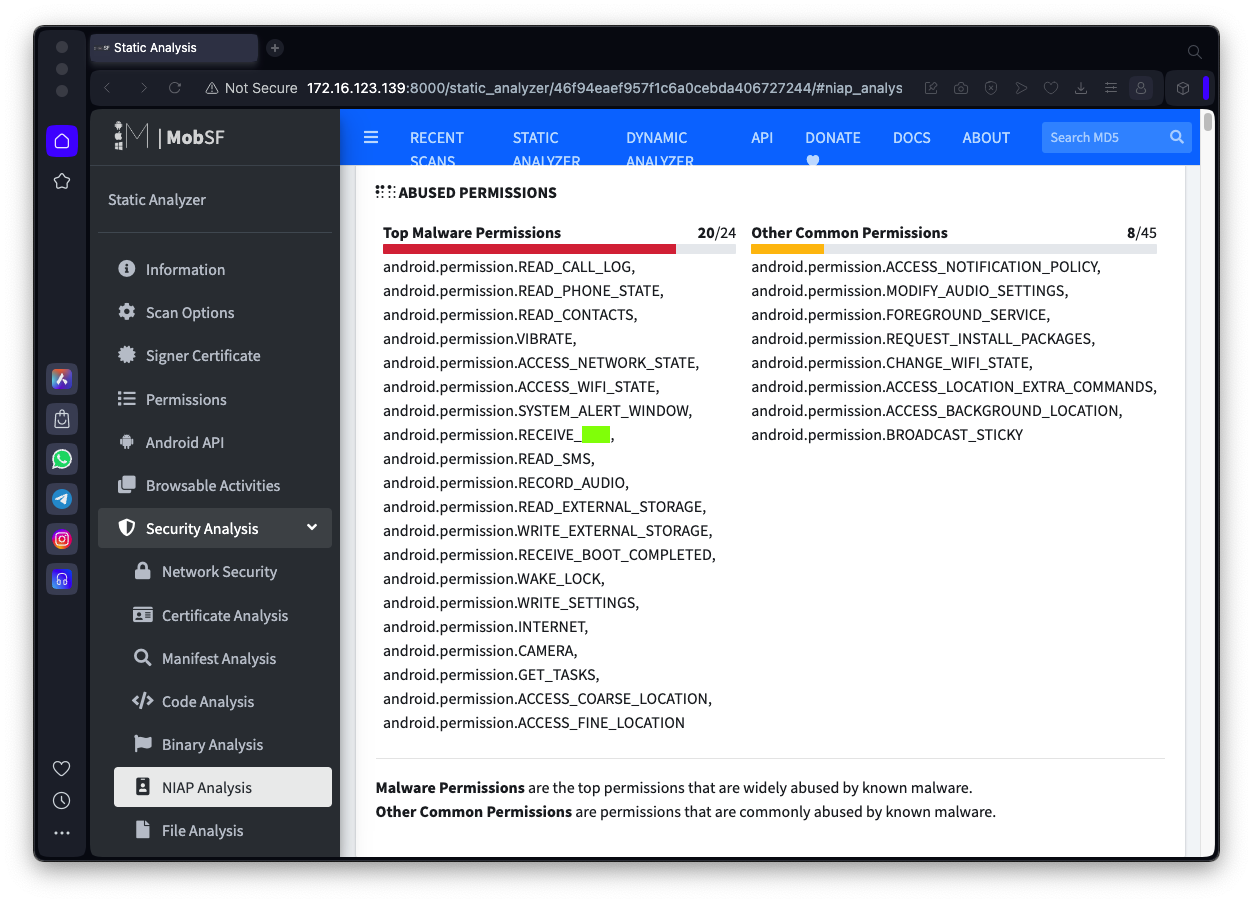Open WhatsApp from the browser sidebar
This screenshot has height=903, width=1253.
62,459
